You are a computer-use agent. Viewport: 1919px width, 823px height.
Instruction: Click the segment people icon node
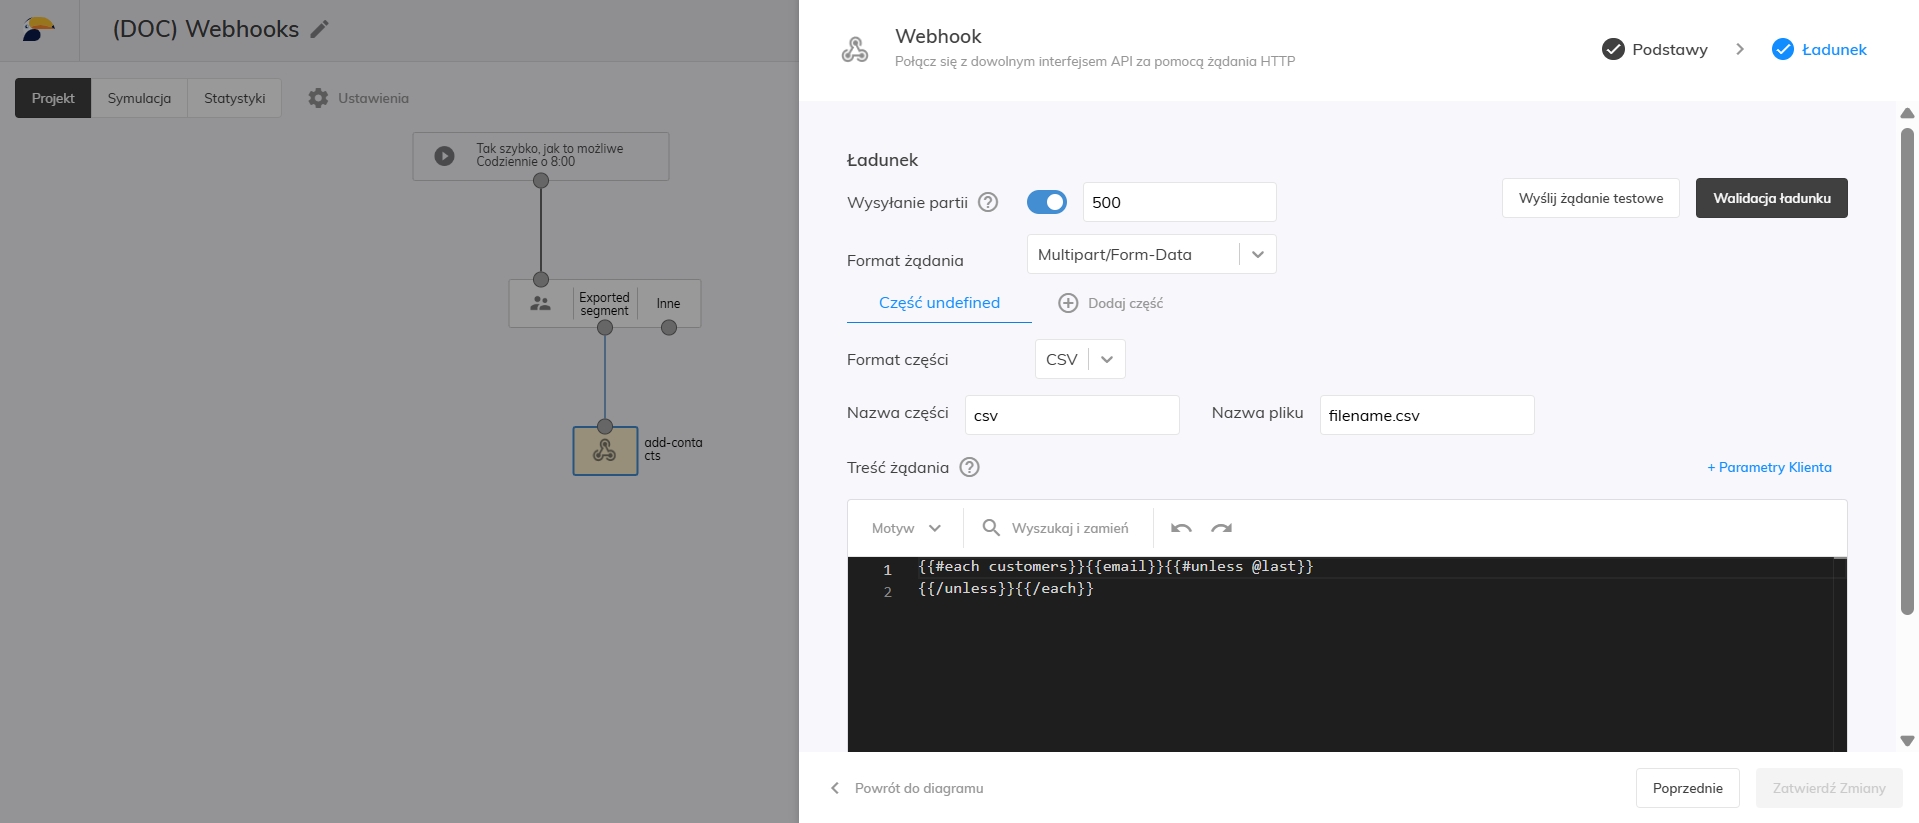[540, 303]
